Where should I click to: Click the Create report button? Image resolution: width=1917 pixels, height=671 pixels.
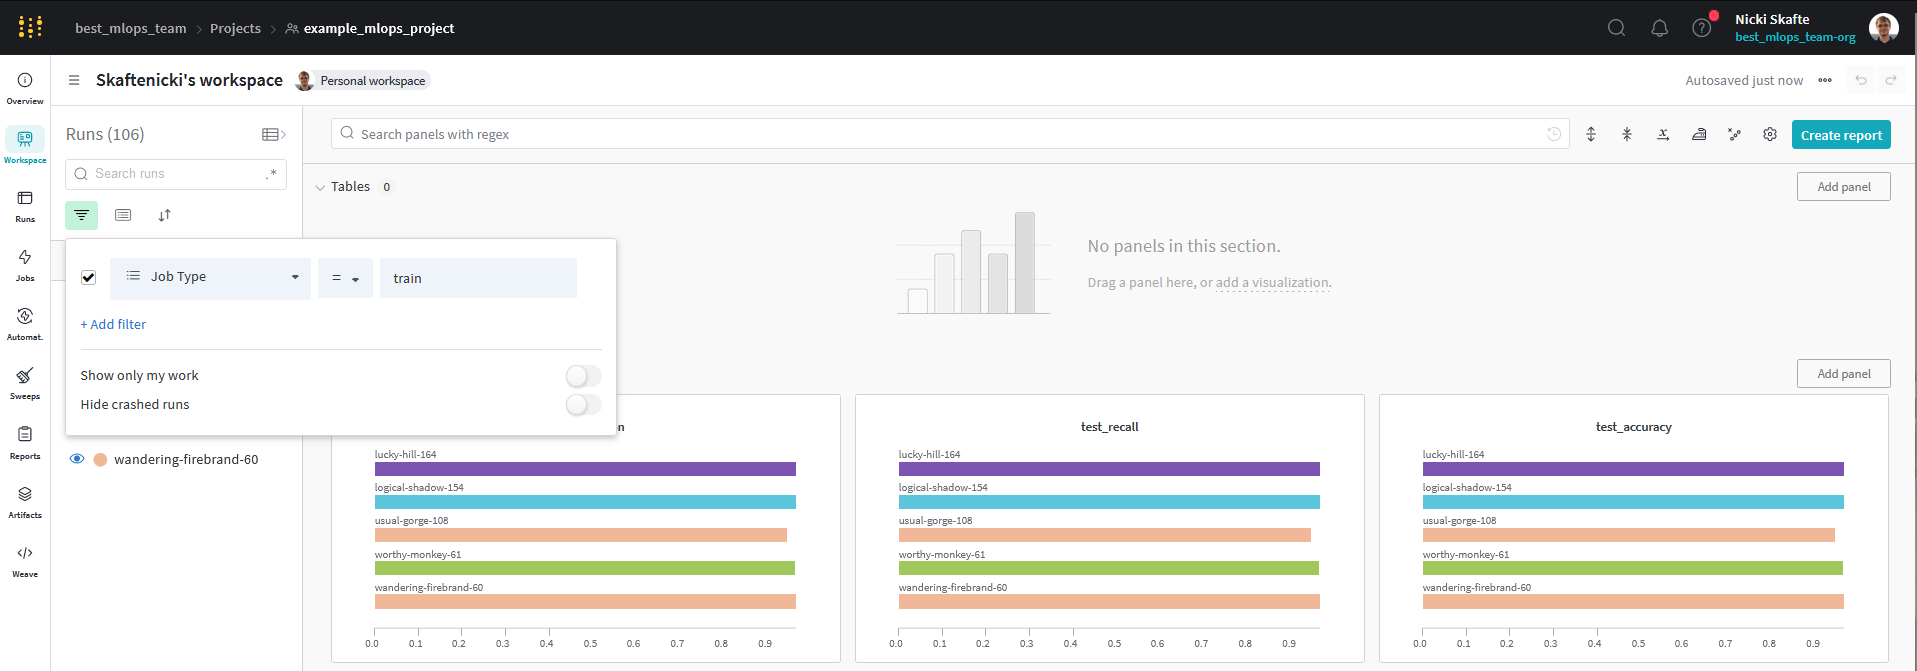coord(1840,135)
